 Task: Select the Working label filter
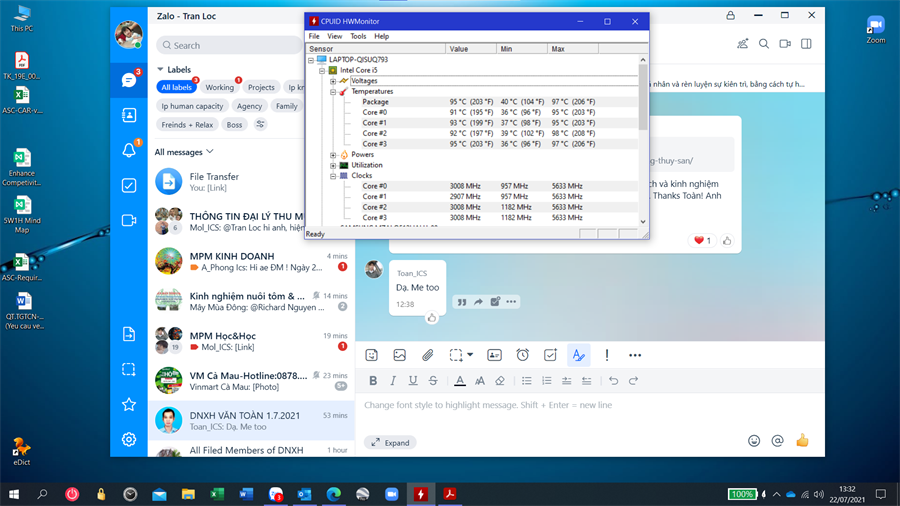coord(219,88)
